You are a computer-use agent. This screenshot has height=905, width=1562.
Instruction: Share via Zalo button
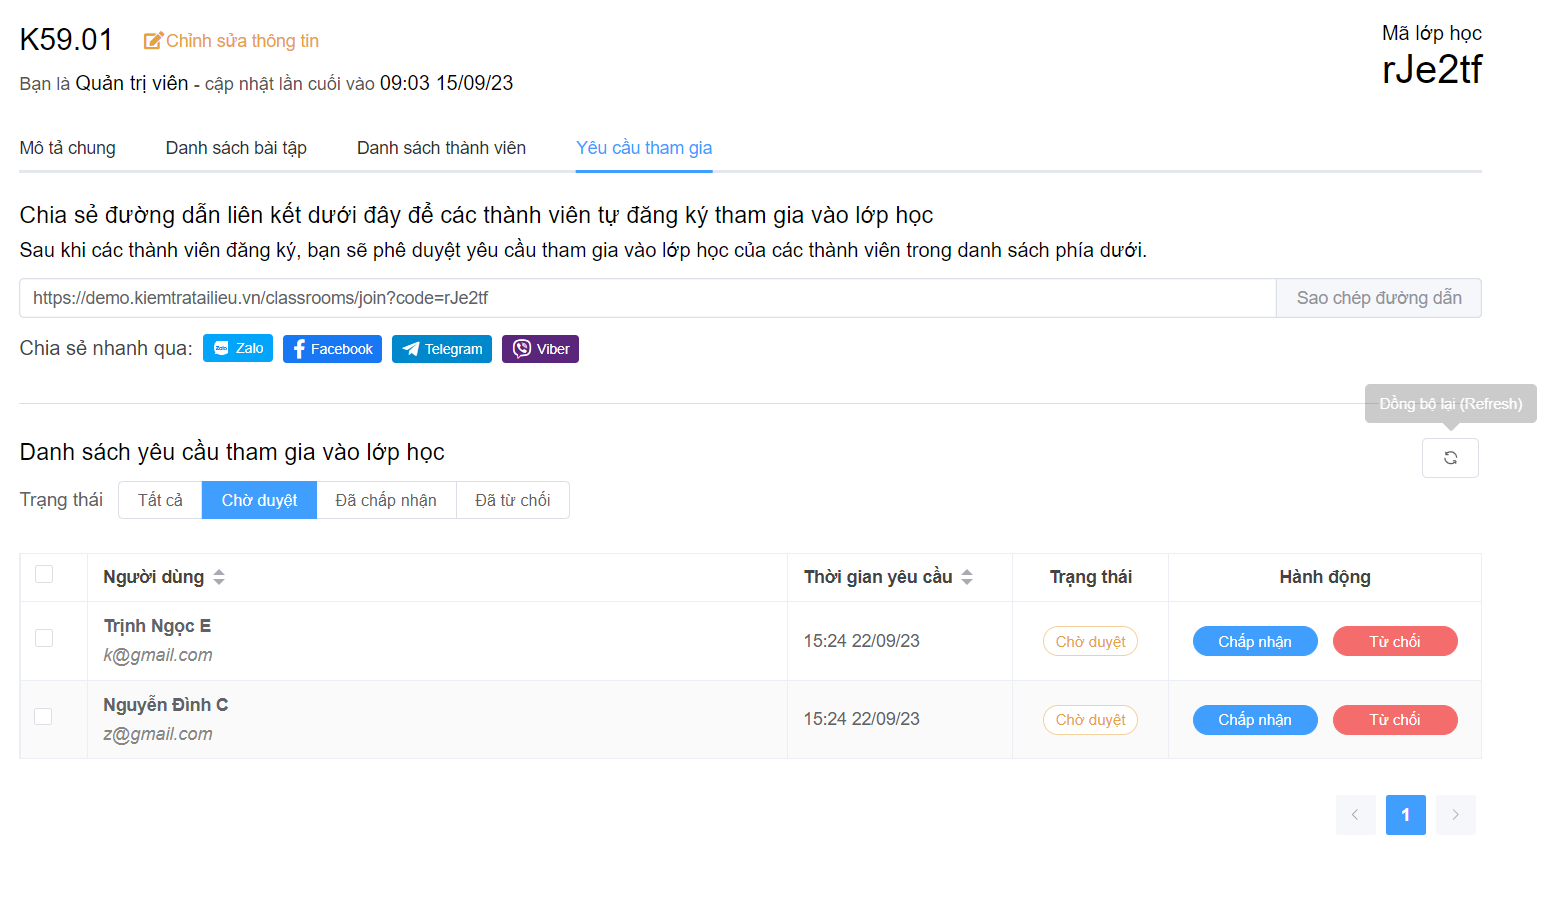(x=238, y=348)
